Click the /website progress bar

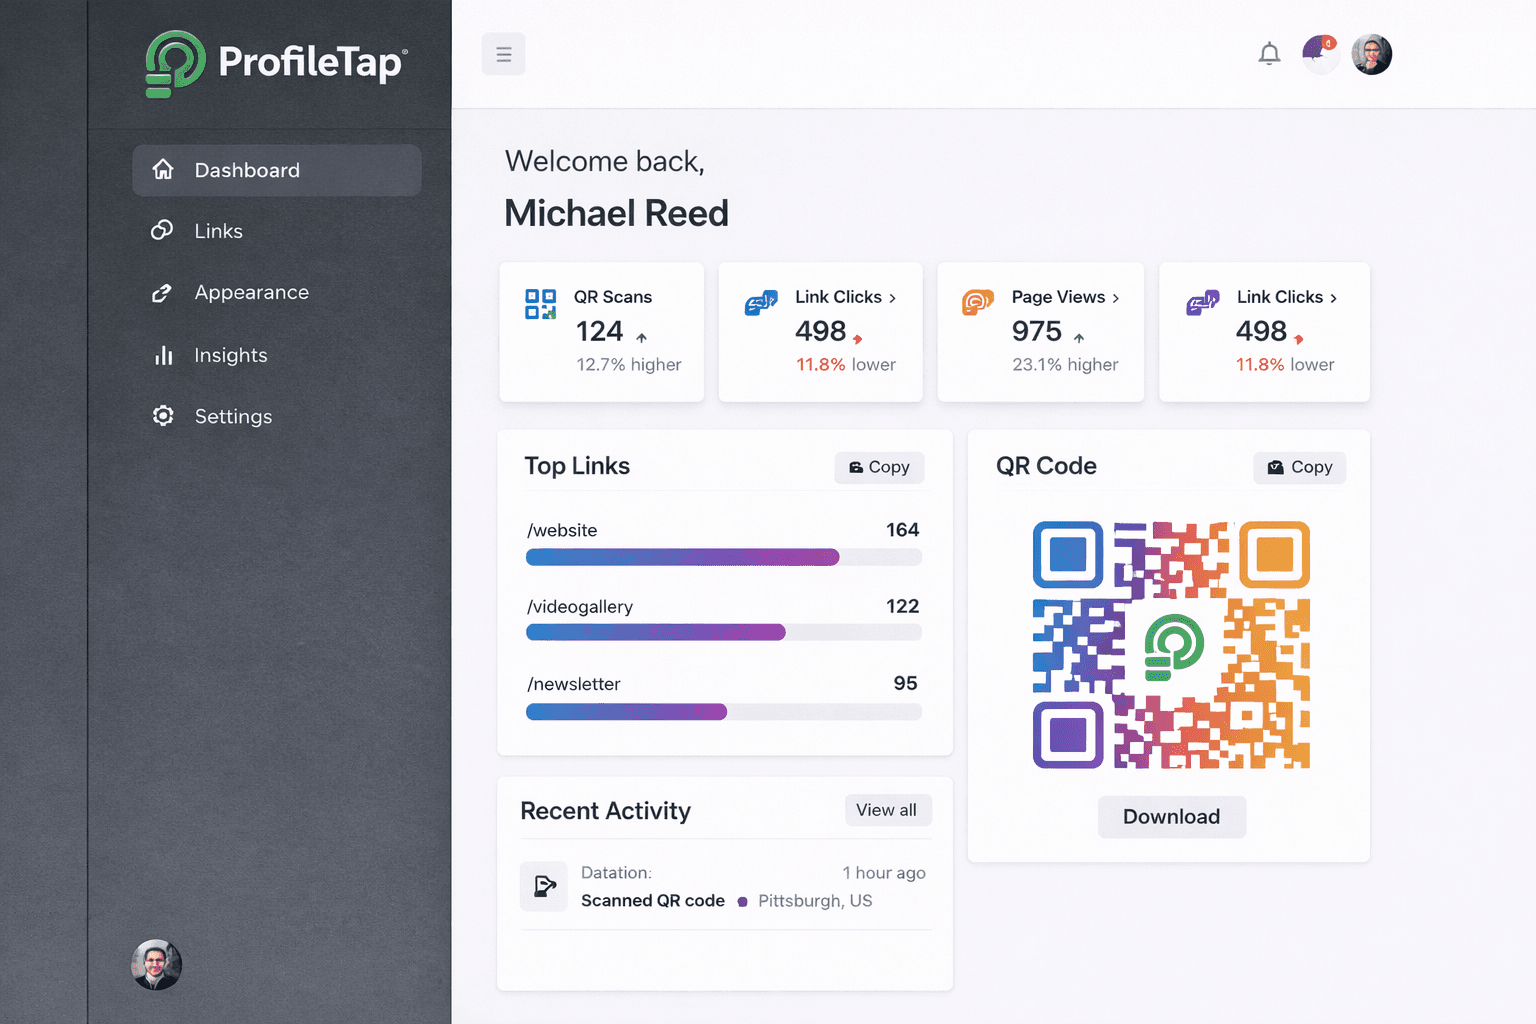pyautogui.click(x=724, y=557)
